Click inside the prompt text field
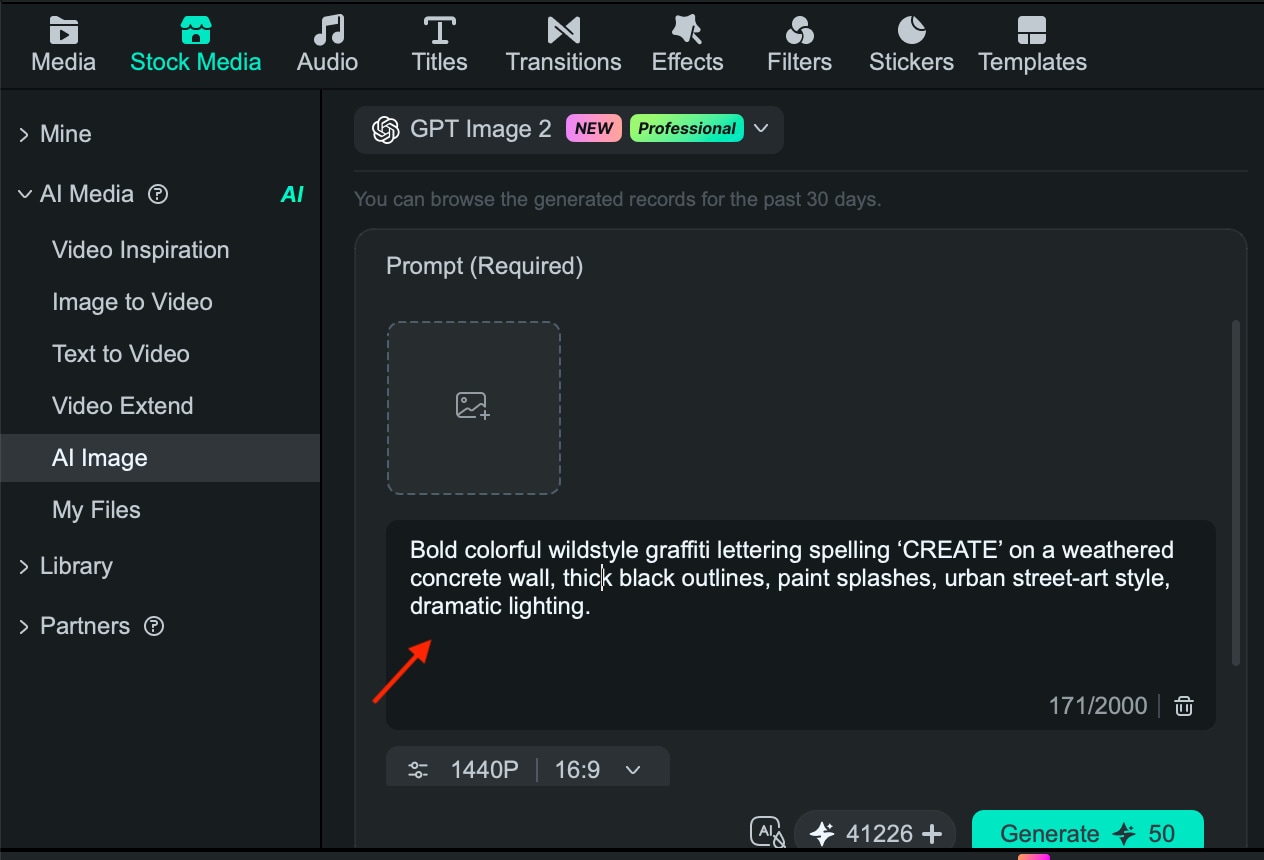The image size is (1264, 860). point(800,625)
